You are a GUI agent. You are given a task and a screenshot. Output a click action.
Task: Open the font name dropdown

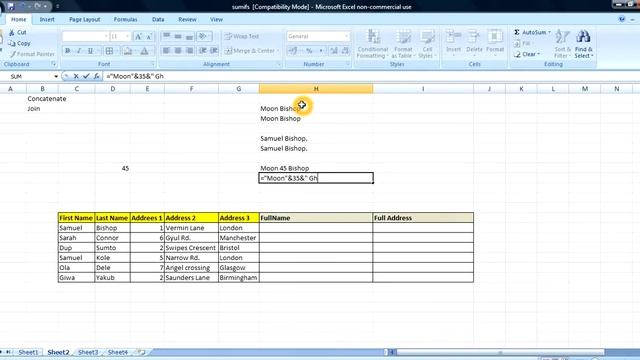pos(106,37)
